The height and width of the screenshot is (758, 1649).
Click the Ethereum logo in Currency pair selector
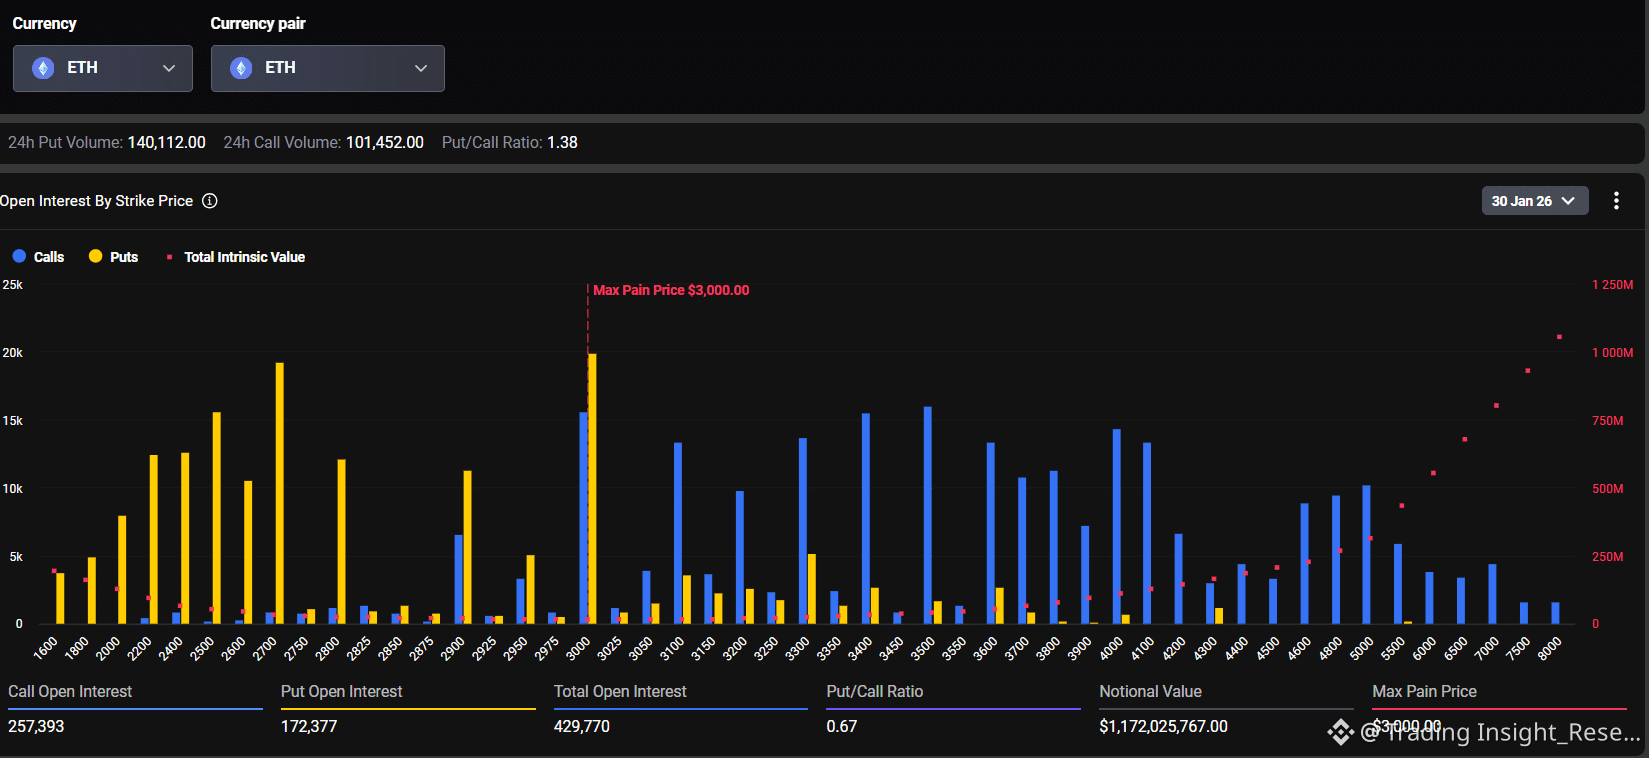[241, 68]
